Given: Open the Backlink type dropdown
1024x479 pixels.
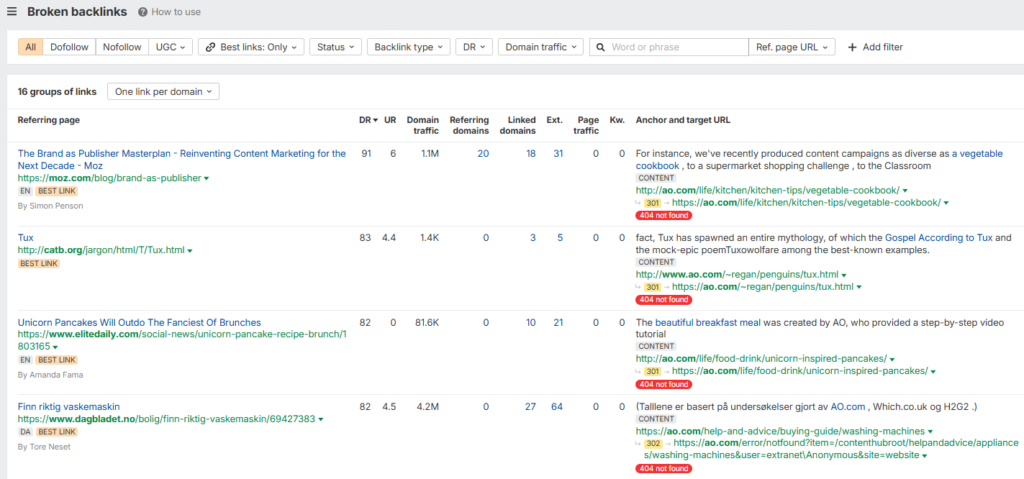Looking at the screenshot, I should point(408,47).
